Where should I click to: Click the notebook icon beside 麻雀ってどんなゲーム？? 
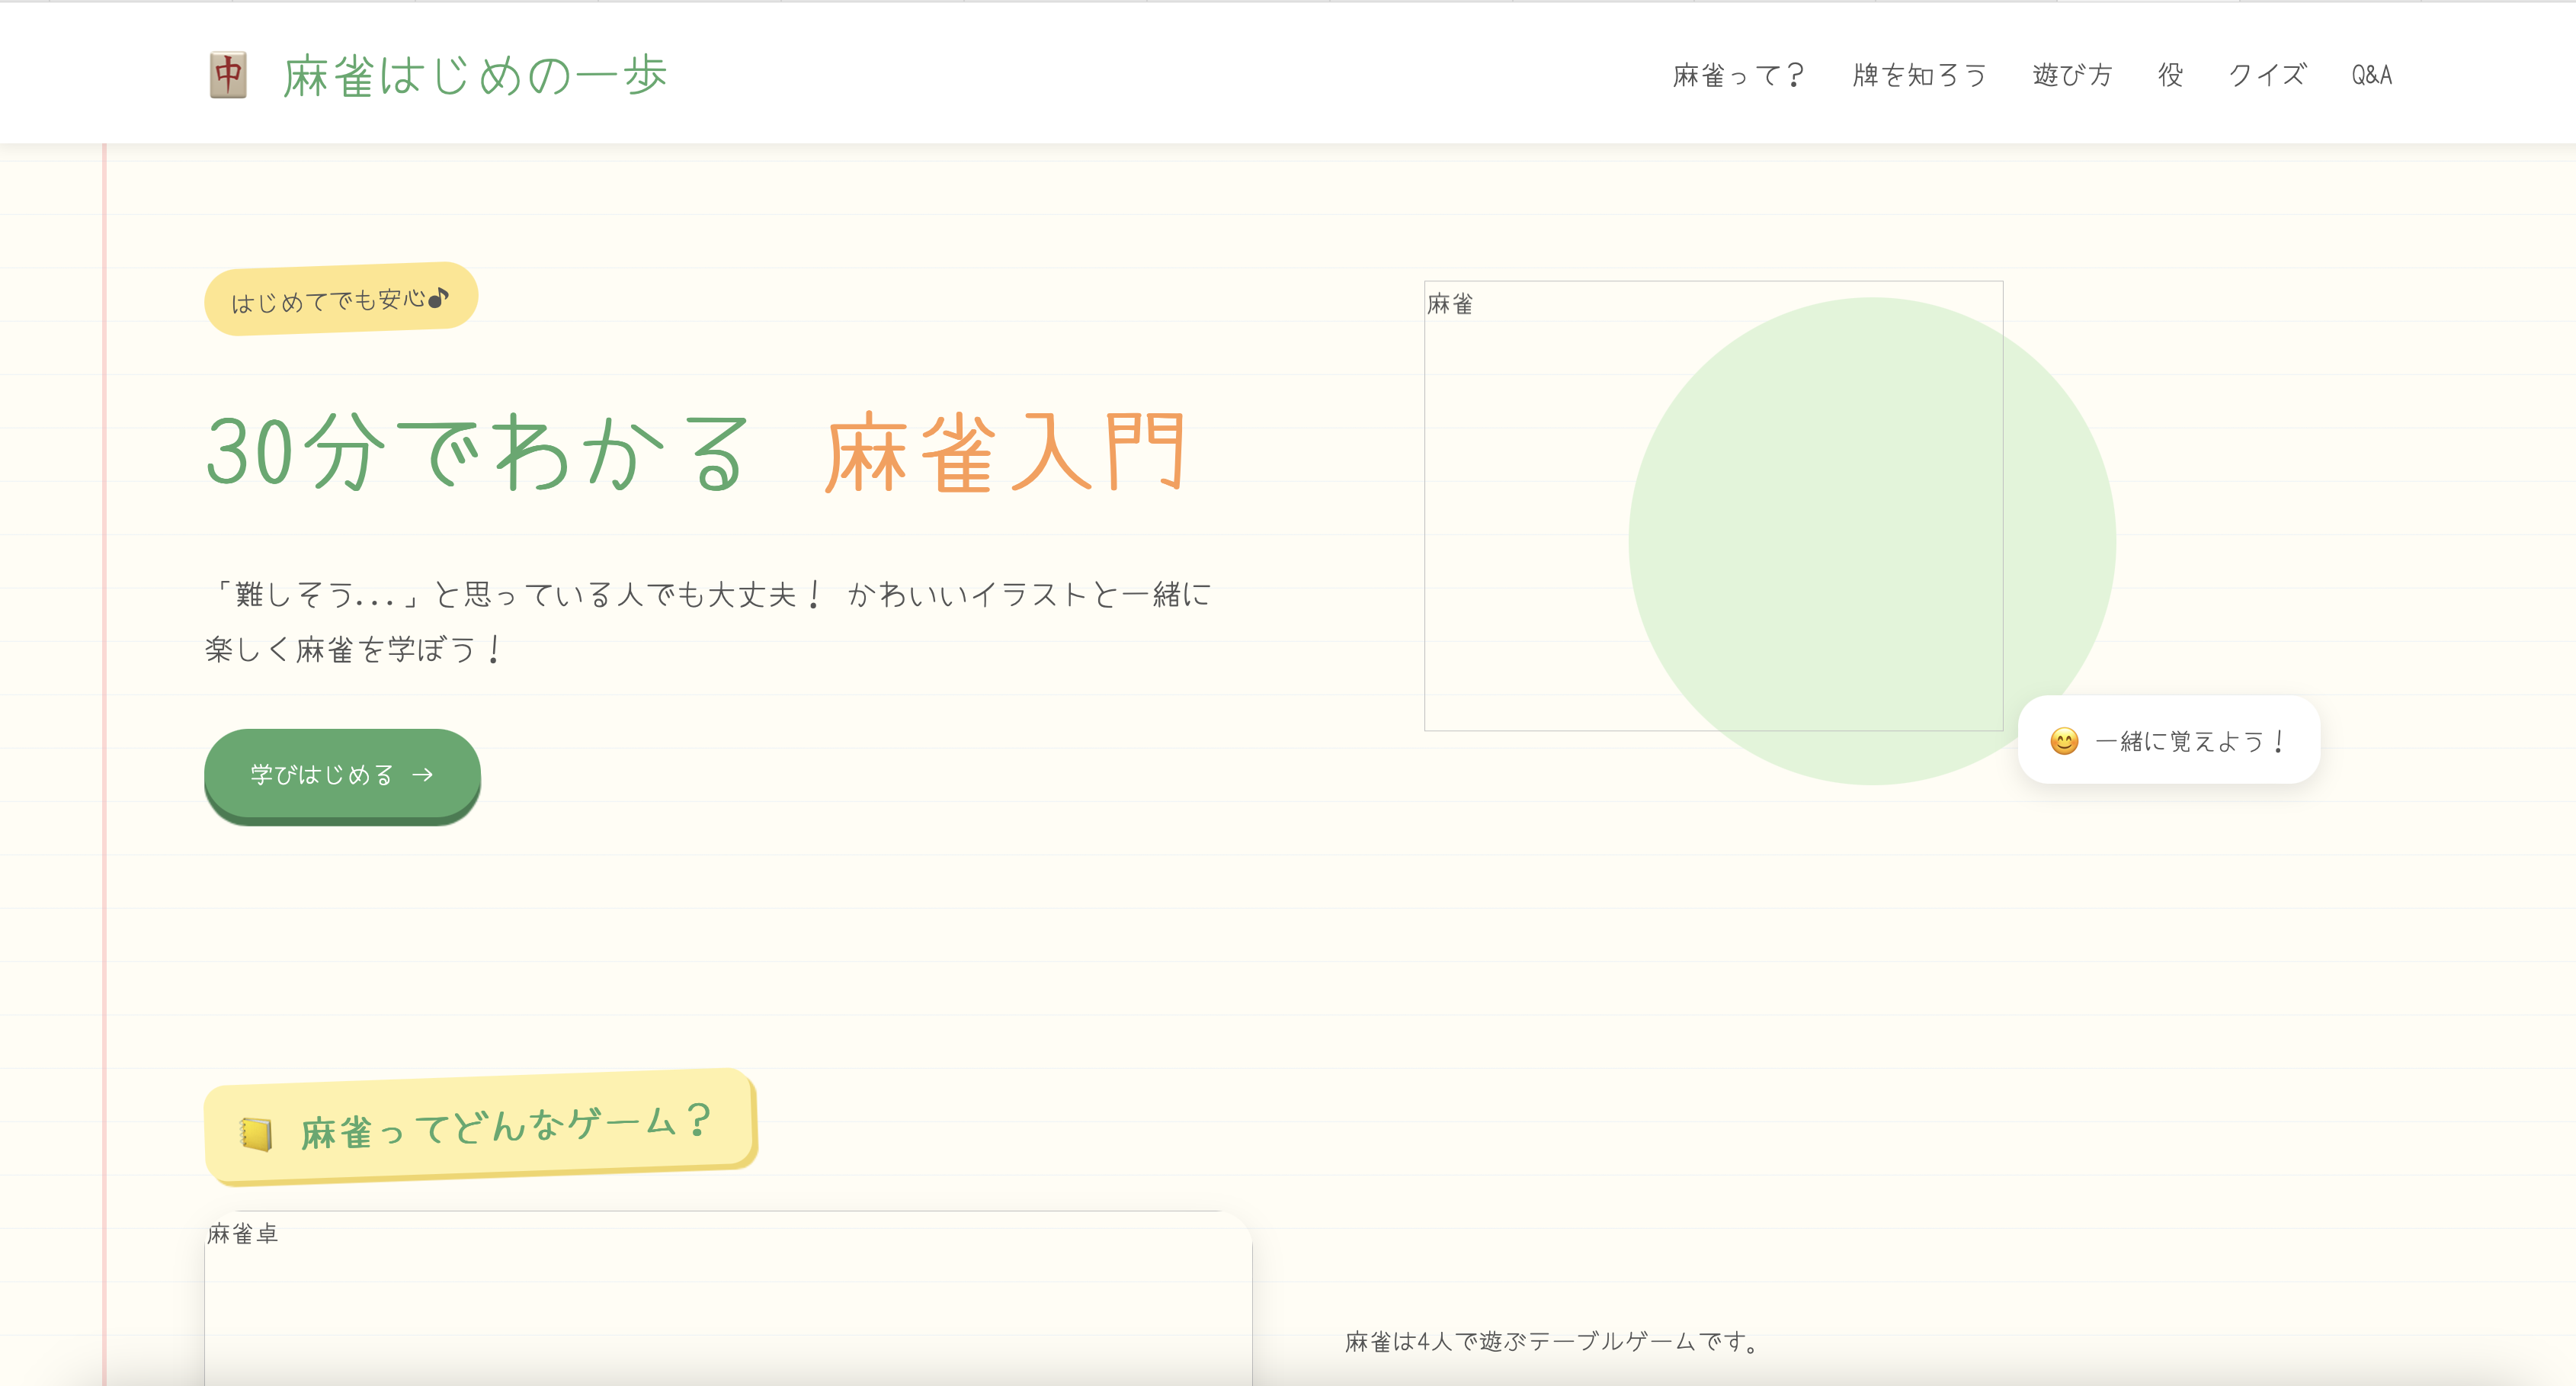click(256, 1134)
